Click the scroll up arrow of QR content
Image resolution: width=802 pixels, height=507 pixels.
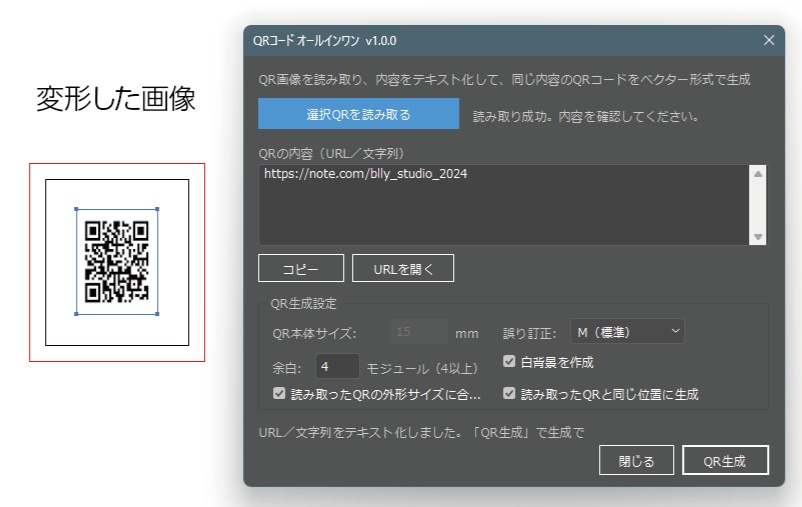pyautogui.click(x=758, y=174)
